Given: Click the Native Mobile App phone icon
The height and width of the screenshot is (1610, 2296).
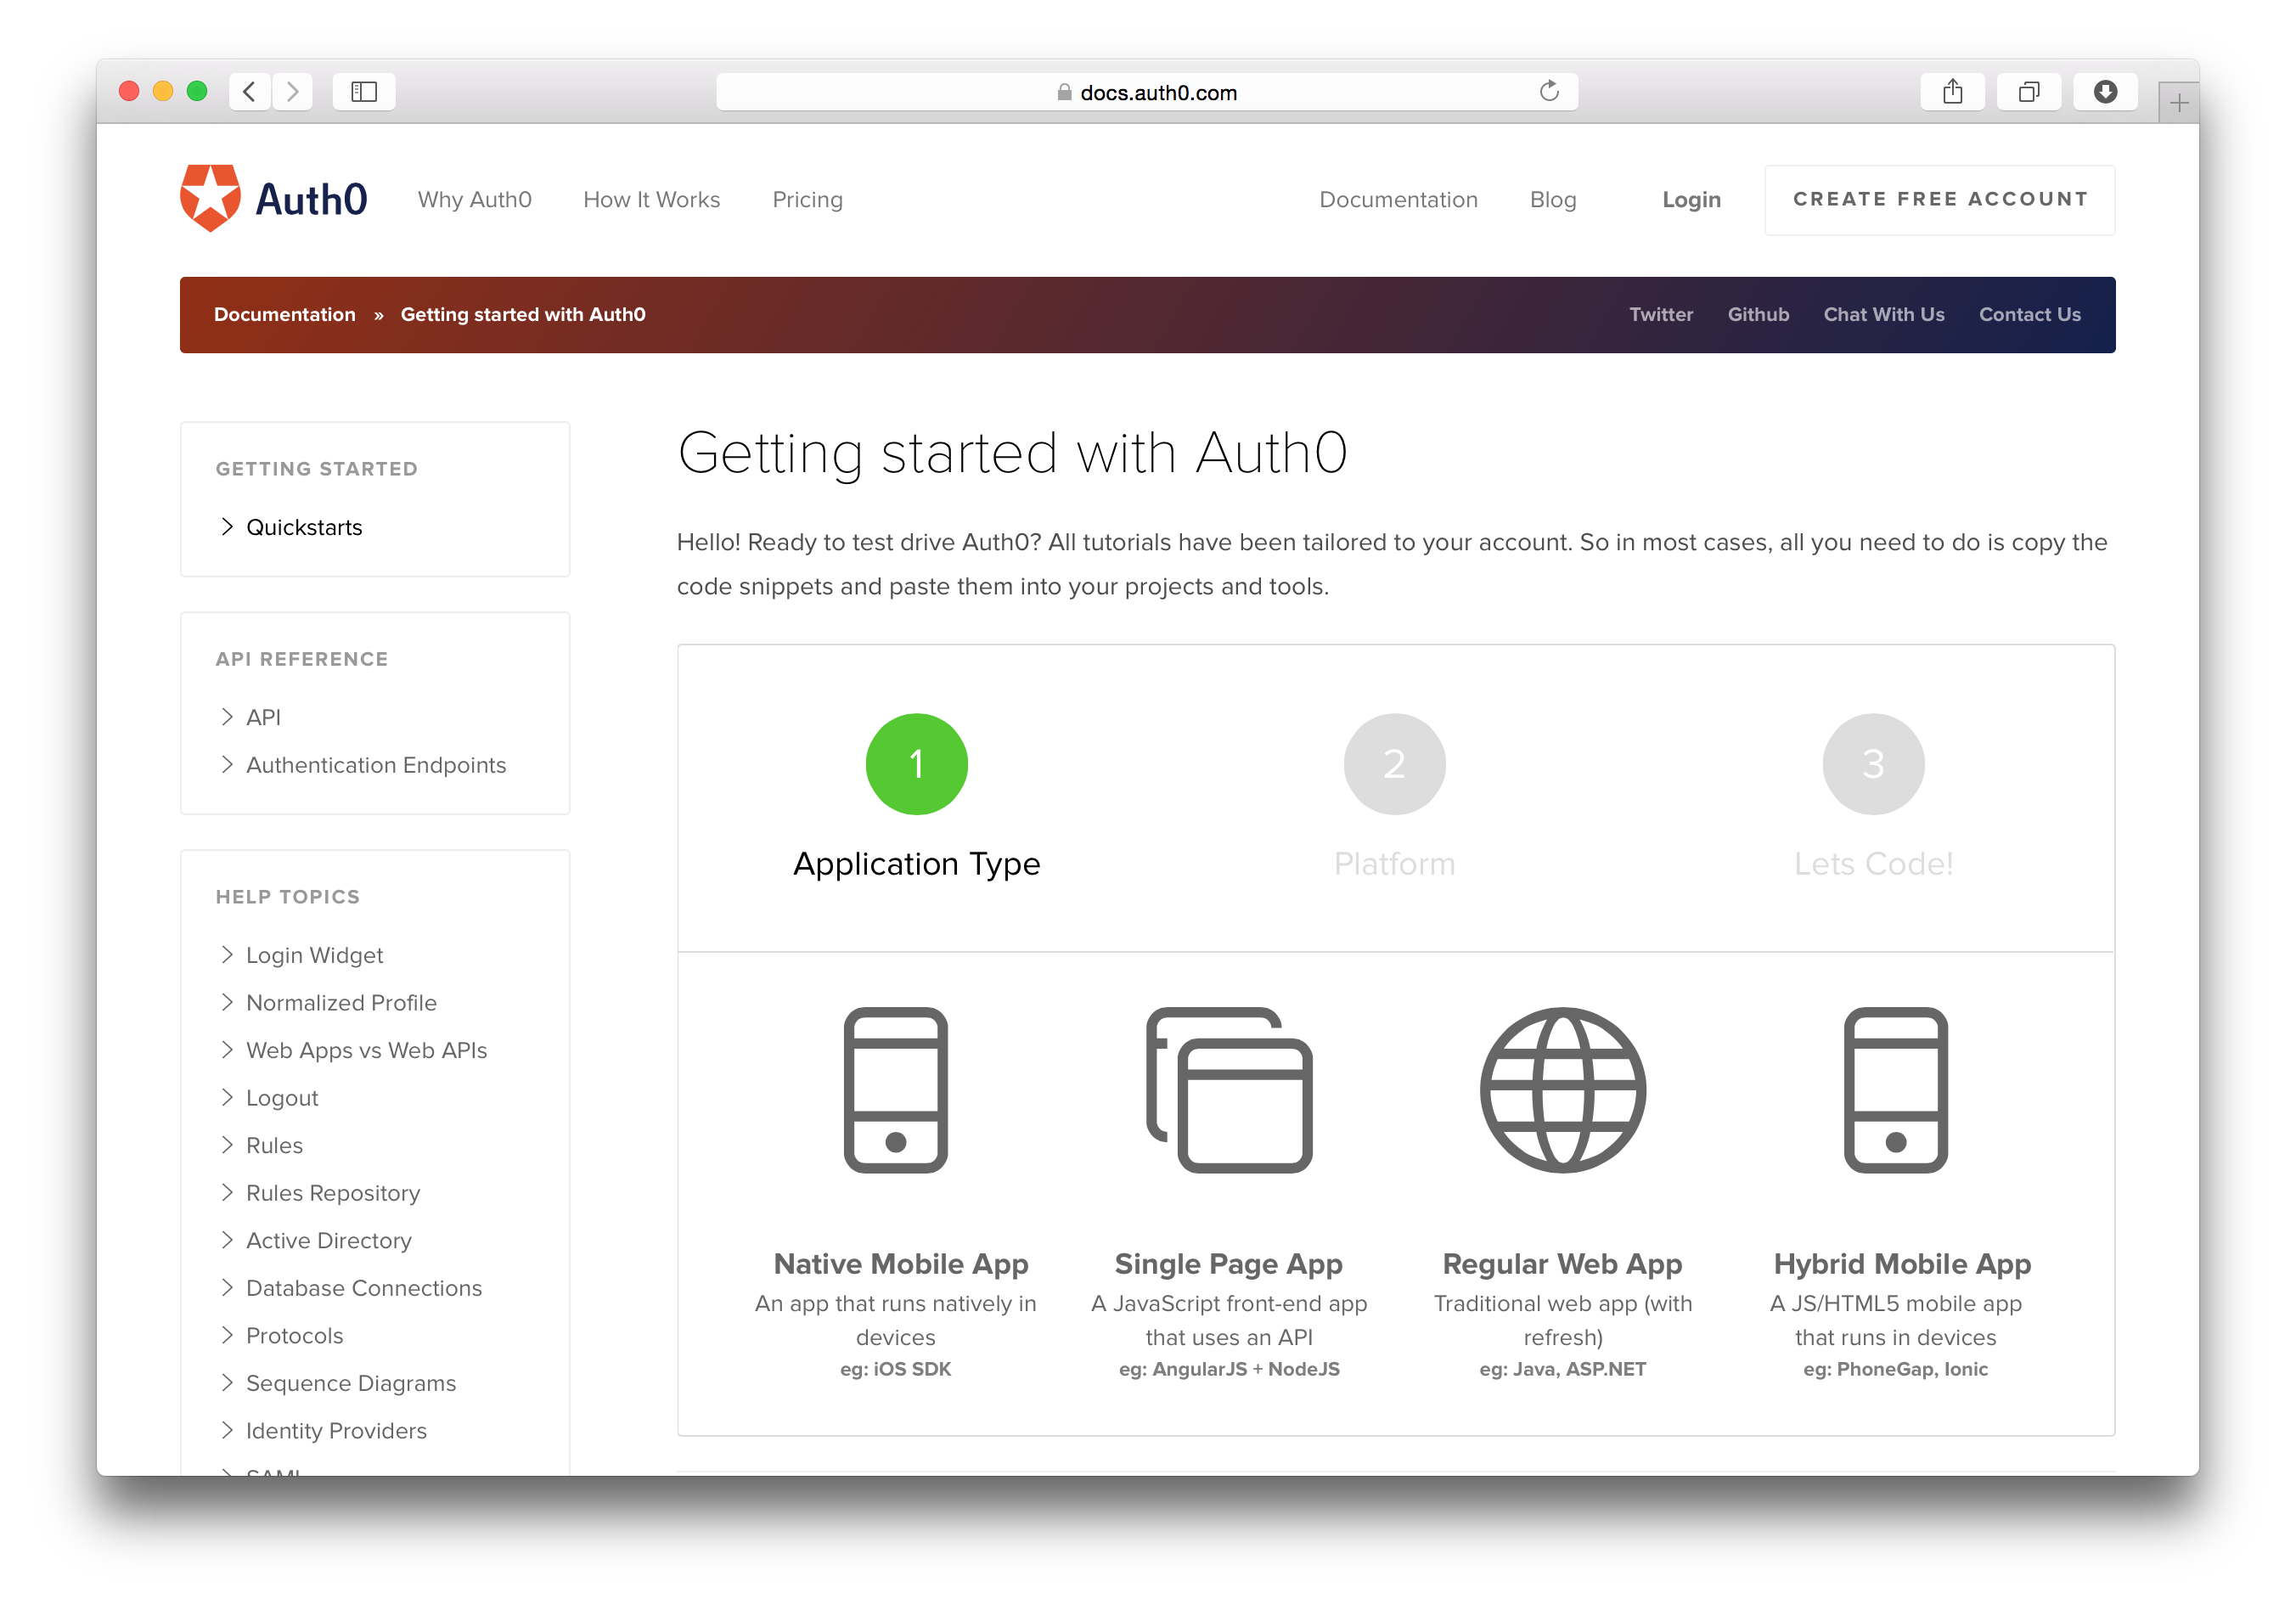Looking at the screenshot, I should (895, 1090).
